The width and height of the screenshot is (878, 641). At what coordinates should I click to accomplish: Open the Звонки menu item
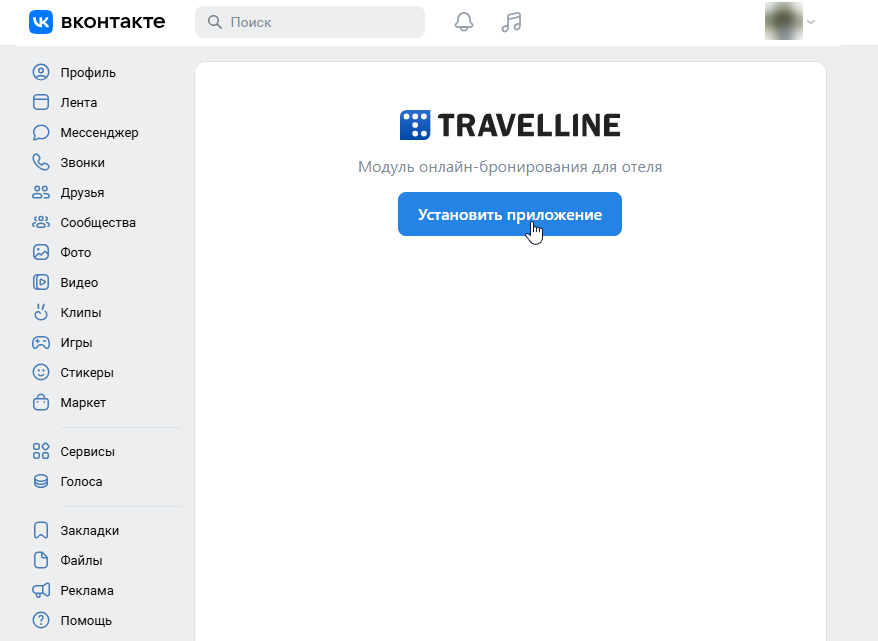click(83, 163)
